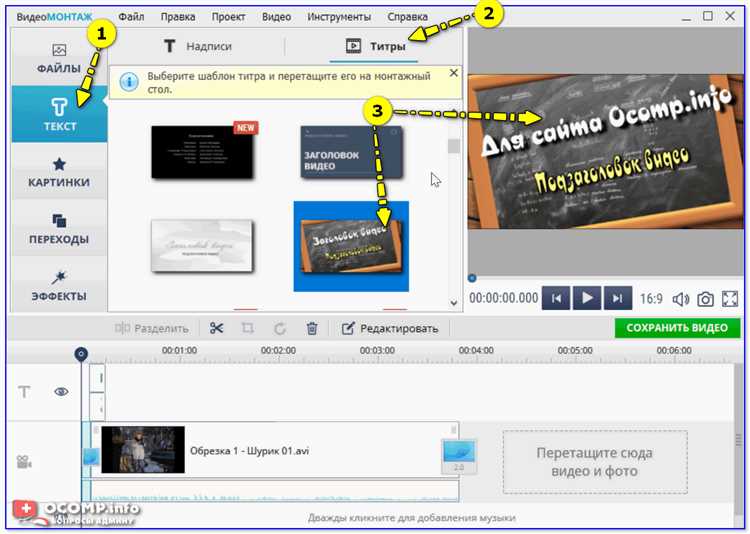
Task: Take a snapshot with camera icon
Action: point(706,298)
